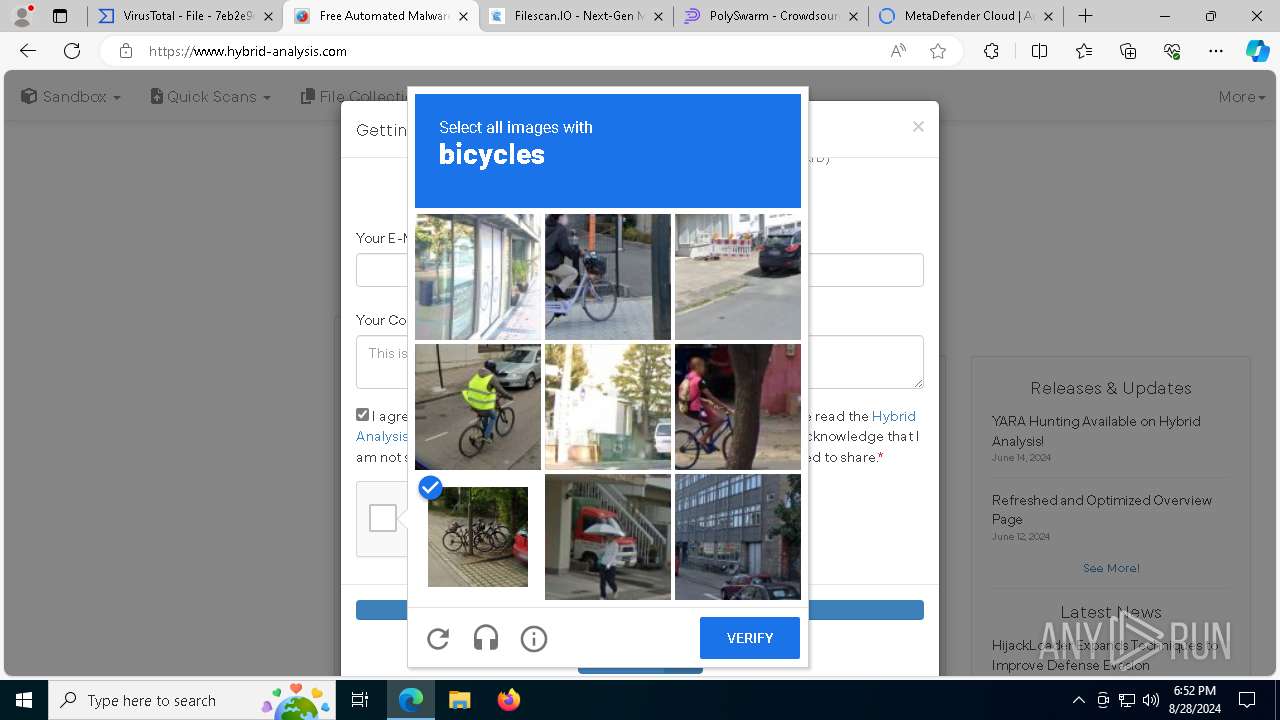Screen dimensions: 1280x720
Task: Open YARA Hunting Available news link
Action: coord(1096,431)
